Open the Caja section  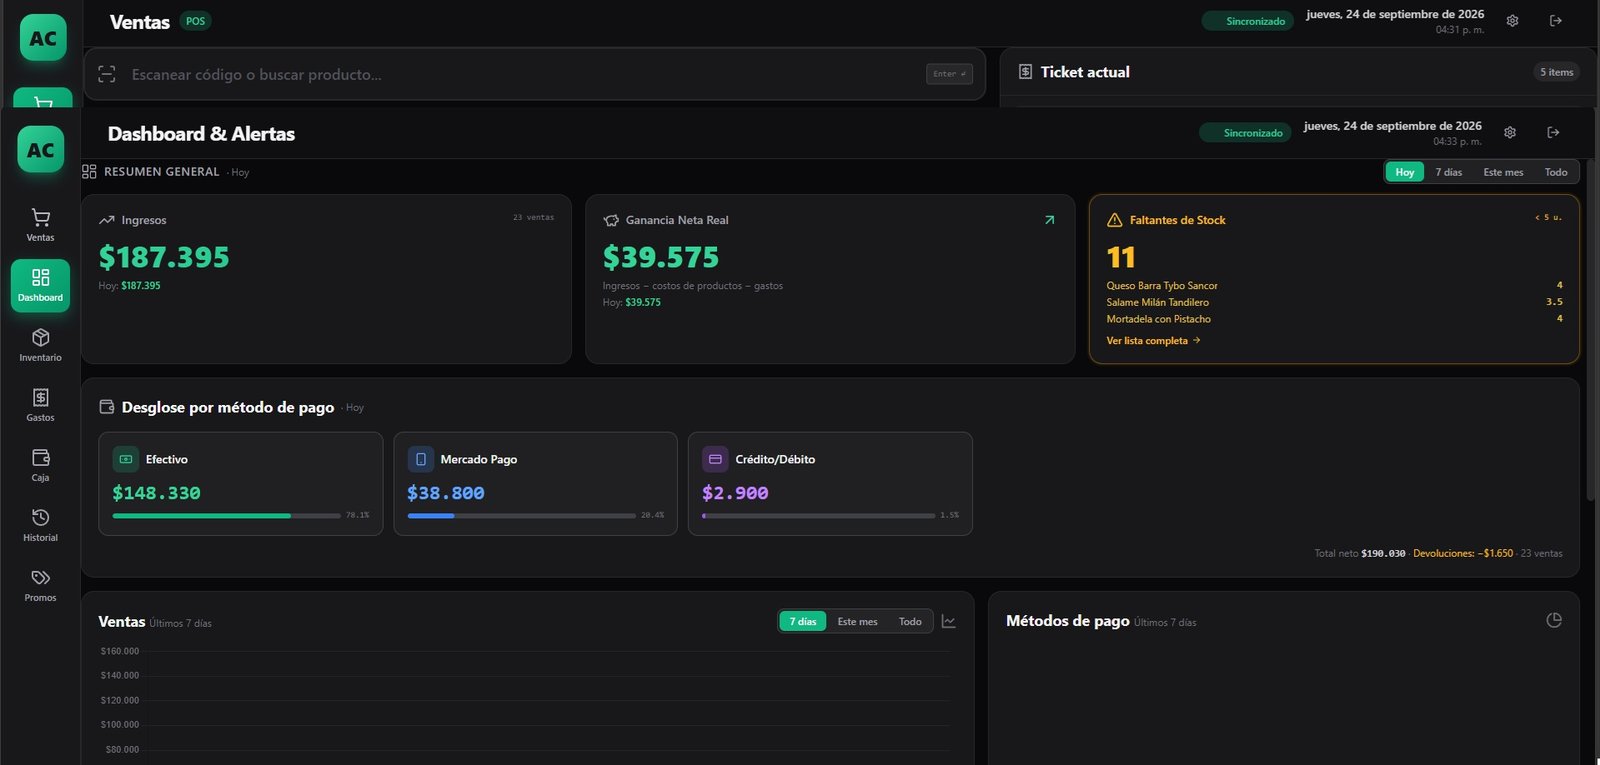pyautogui.click(x=40, y=465)
